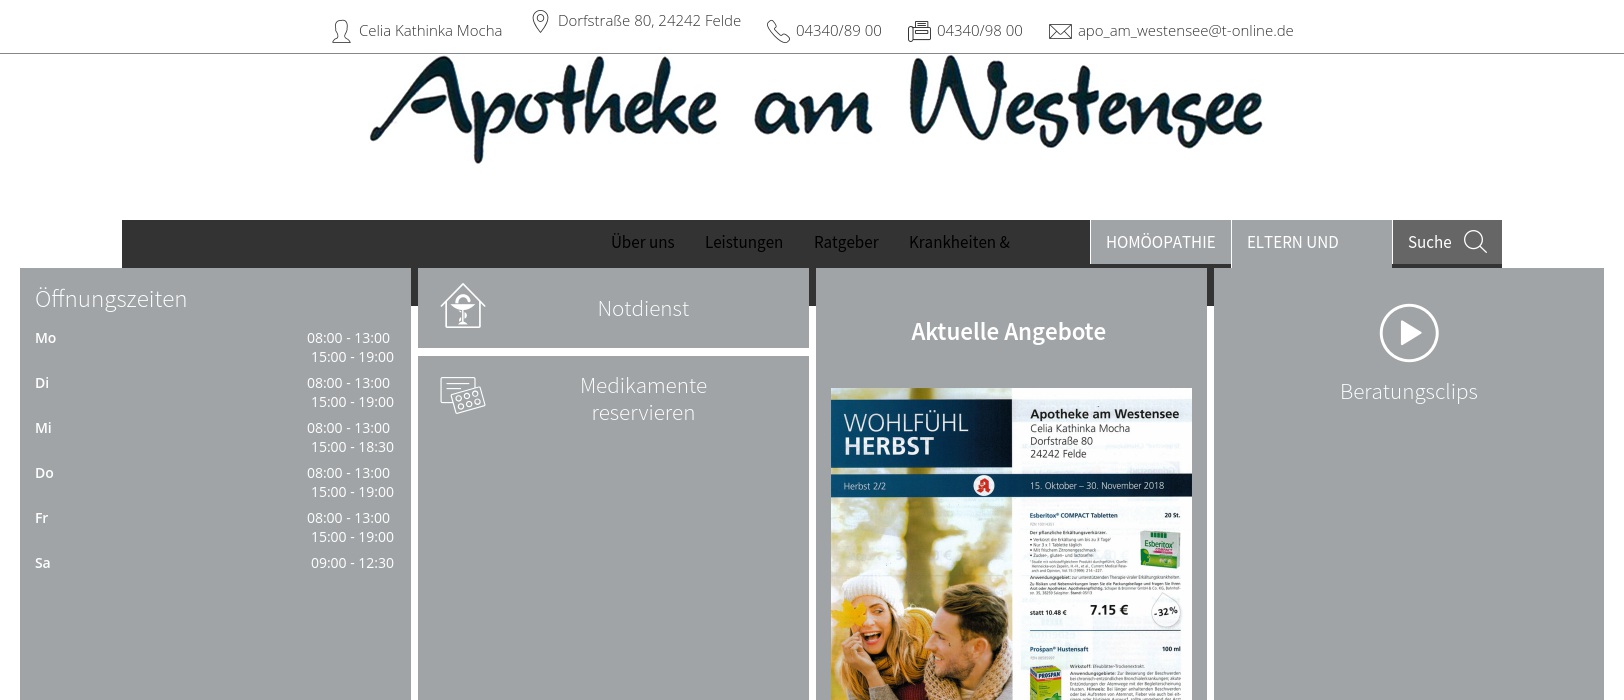Image resolution: width=1624 pixels, height=700 pixels.
Task: Click the name Celia Kathinka Mocha
Action: click(431, 31)
